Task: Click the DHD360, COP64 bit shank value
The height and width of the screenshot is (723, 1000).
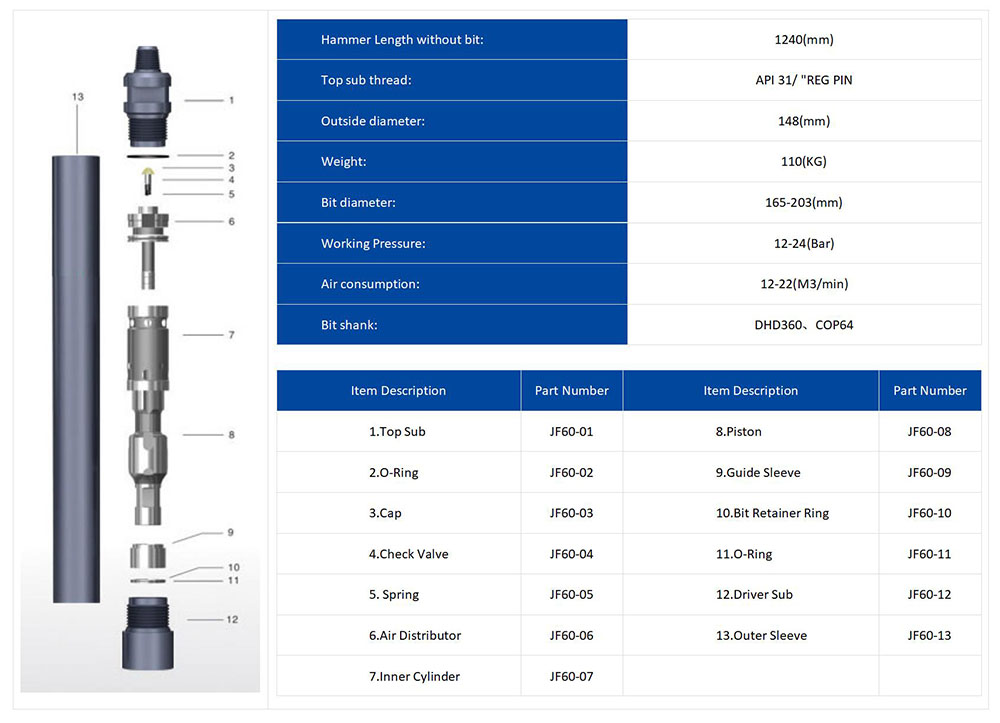Action: tap(803, 325)
